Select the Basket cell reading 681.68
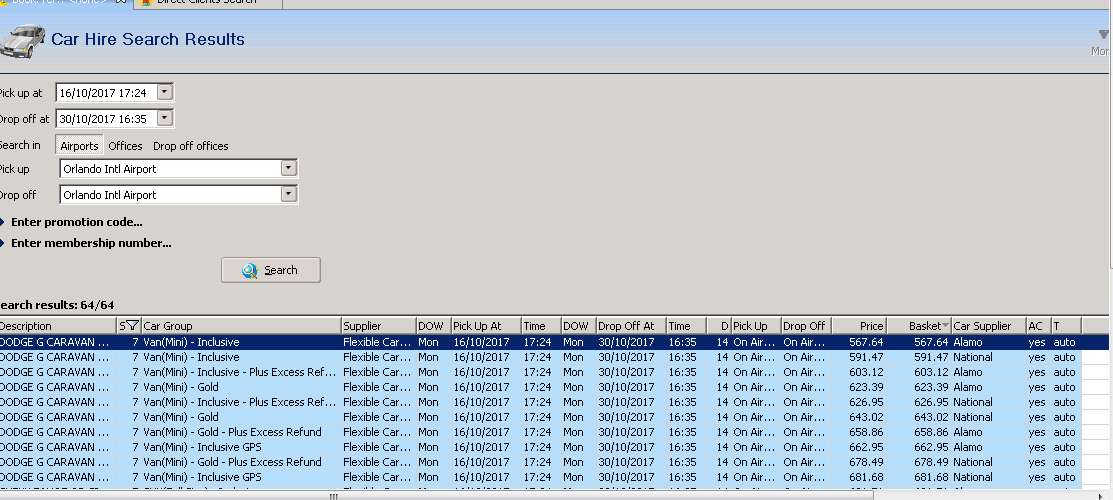 (919, 477)
